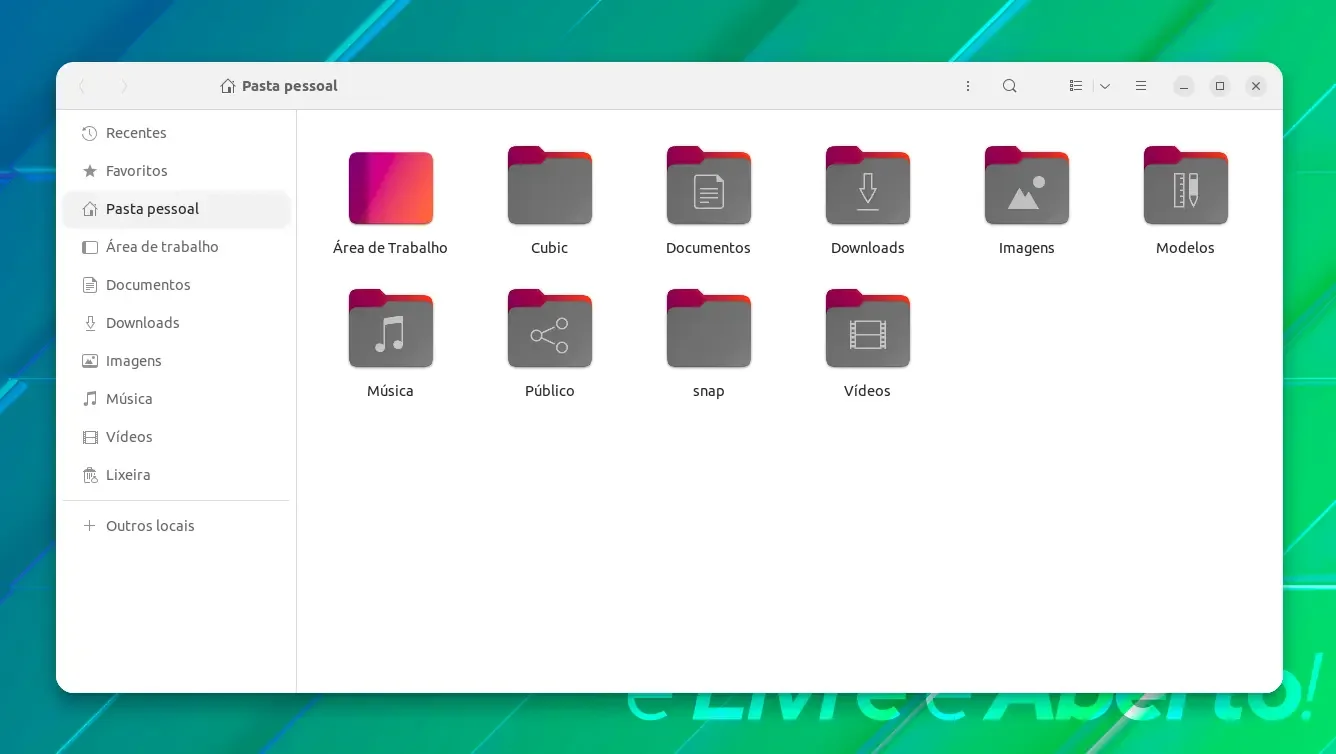The image size is (1336, 754).
Task: Open the hamburger main menu
Action: (x=1141, y=86)
